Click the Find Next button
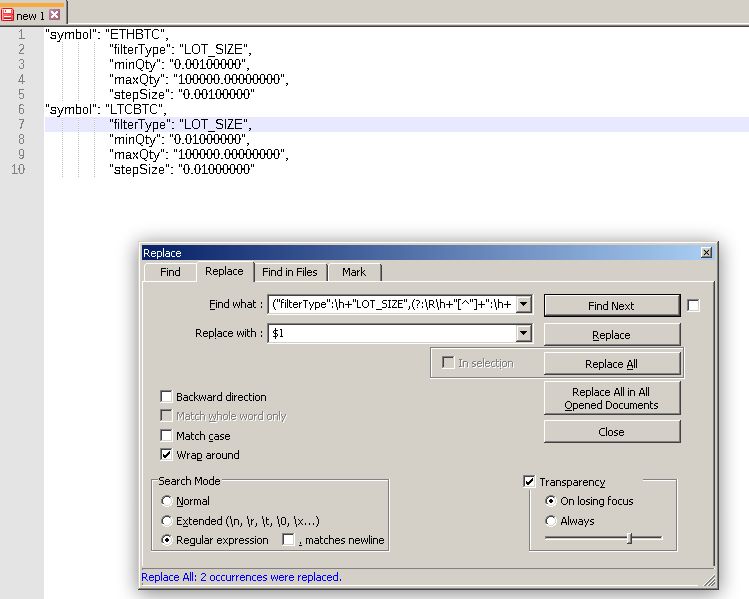This screenshot has height=599, width=749. [611, 306]
